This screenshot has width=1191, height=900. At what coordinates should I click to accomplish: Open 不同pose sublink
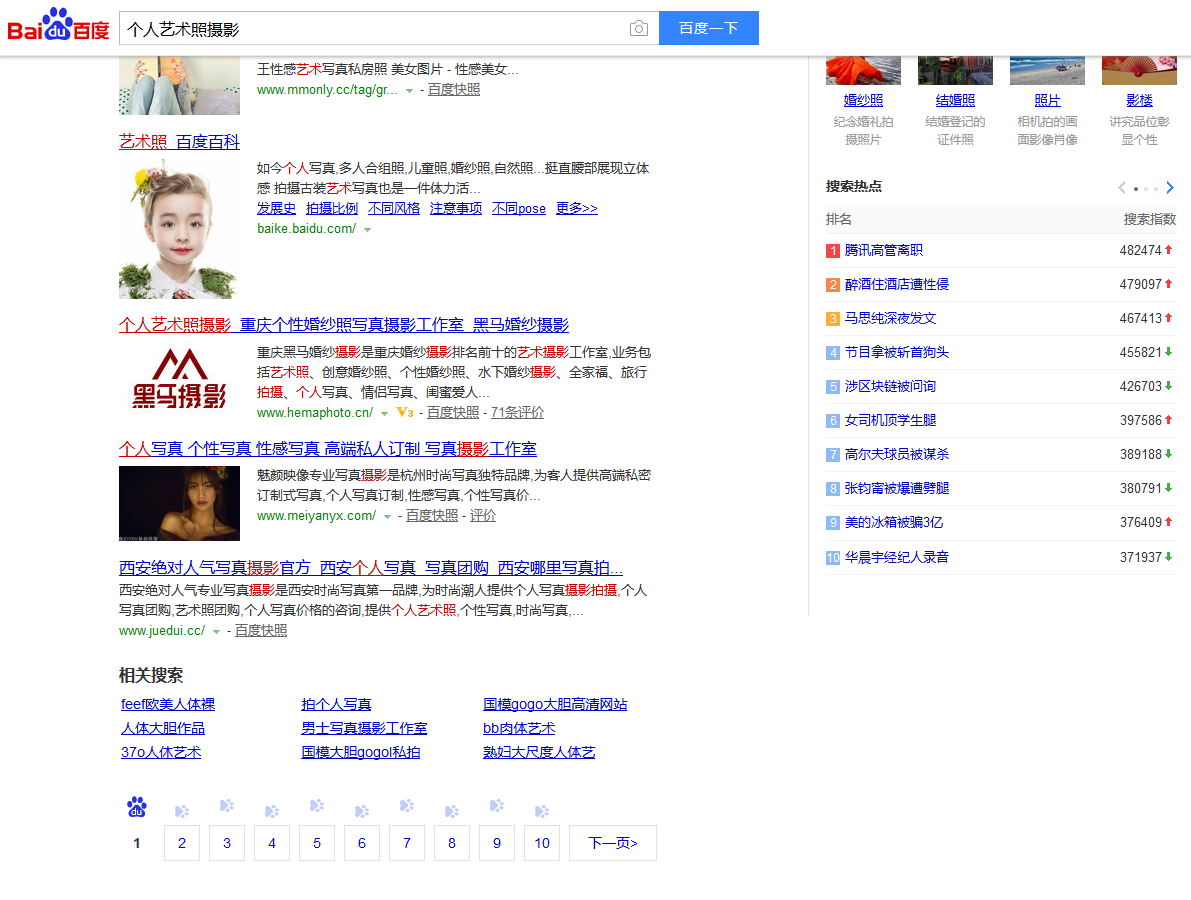pyautogui.click(x=519, y=208)
